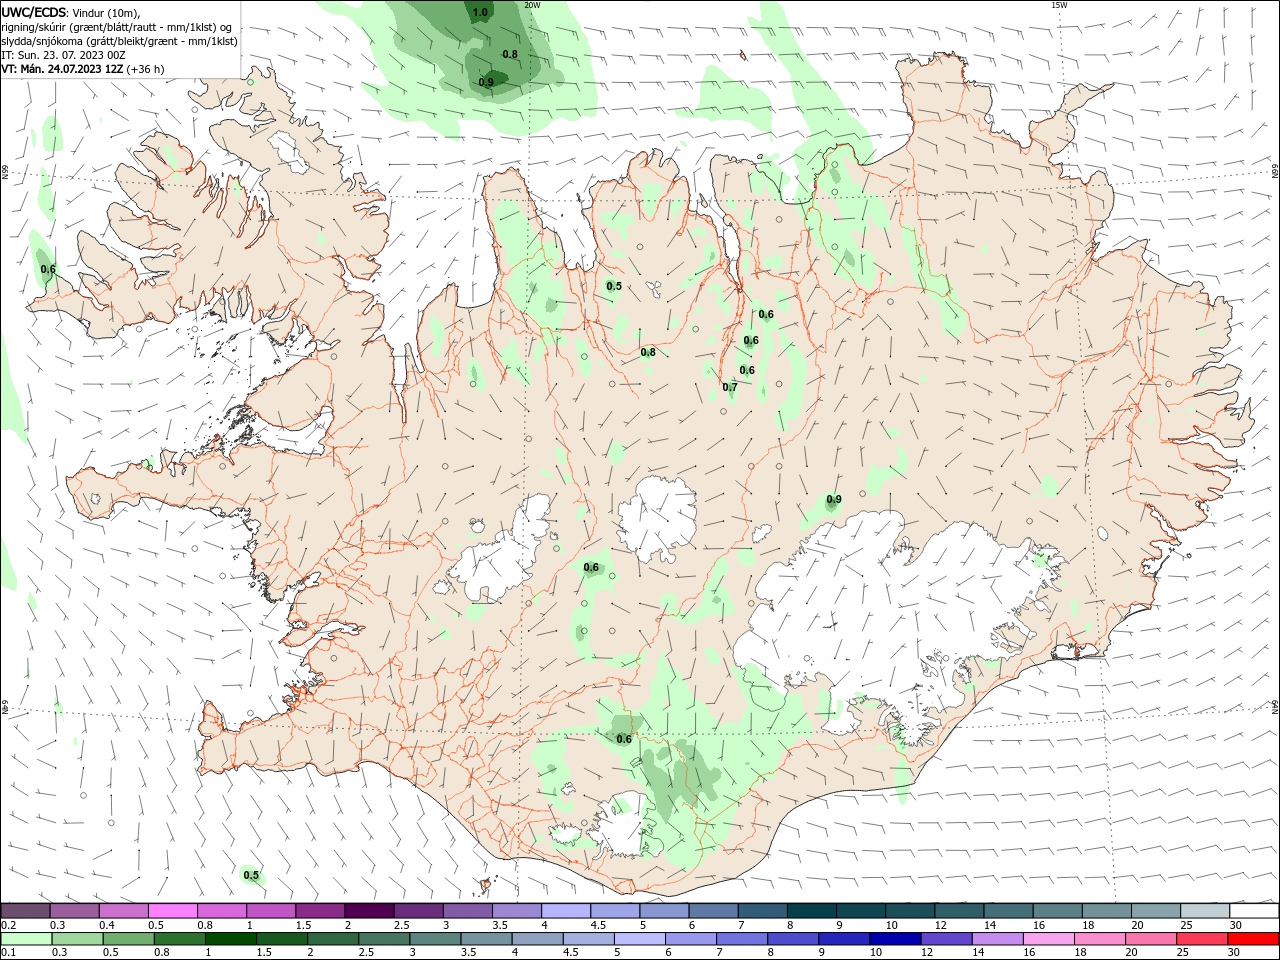This screenshot has height=960, width=1280.
Task: Select the light lavender 4 swatch in the top legend row
Action: click(x=566, y=911)
